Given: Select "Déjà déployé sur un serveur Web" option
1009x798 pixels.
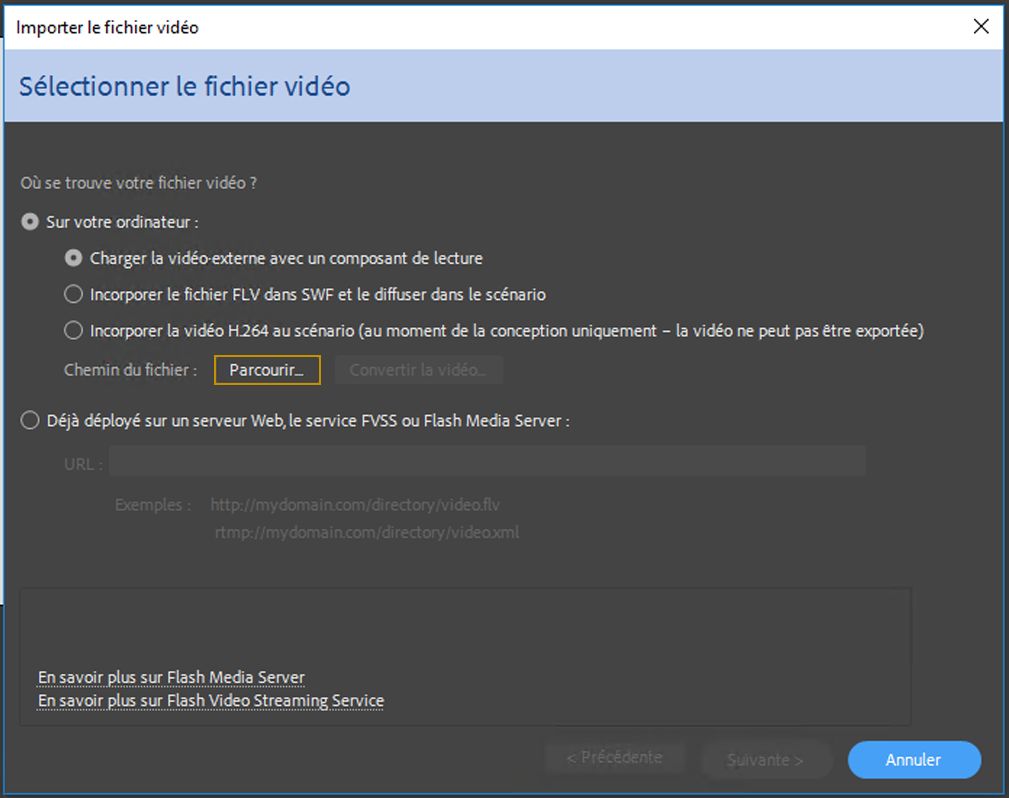Looking at the screenshot, I should (x=30, y=421).
